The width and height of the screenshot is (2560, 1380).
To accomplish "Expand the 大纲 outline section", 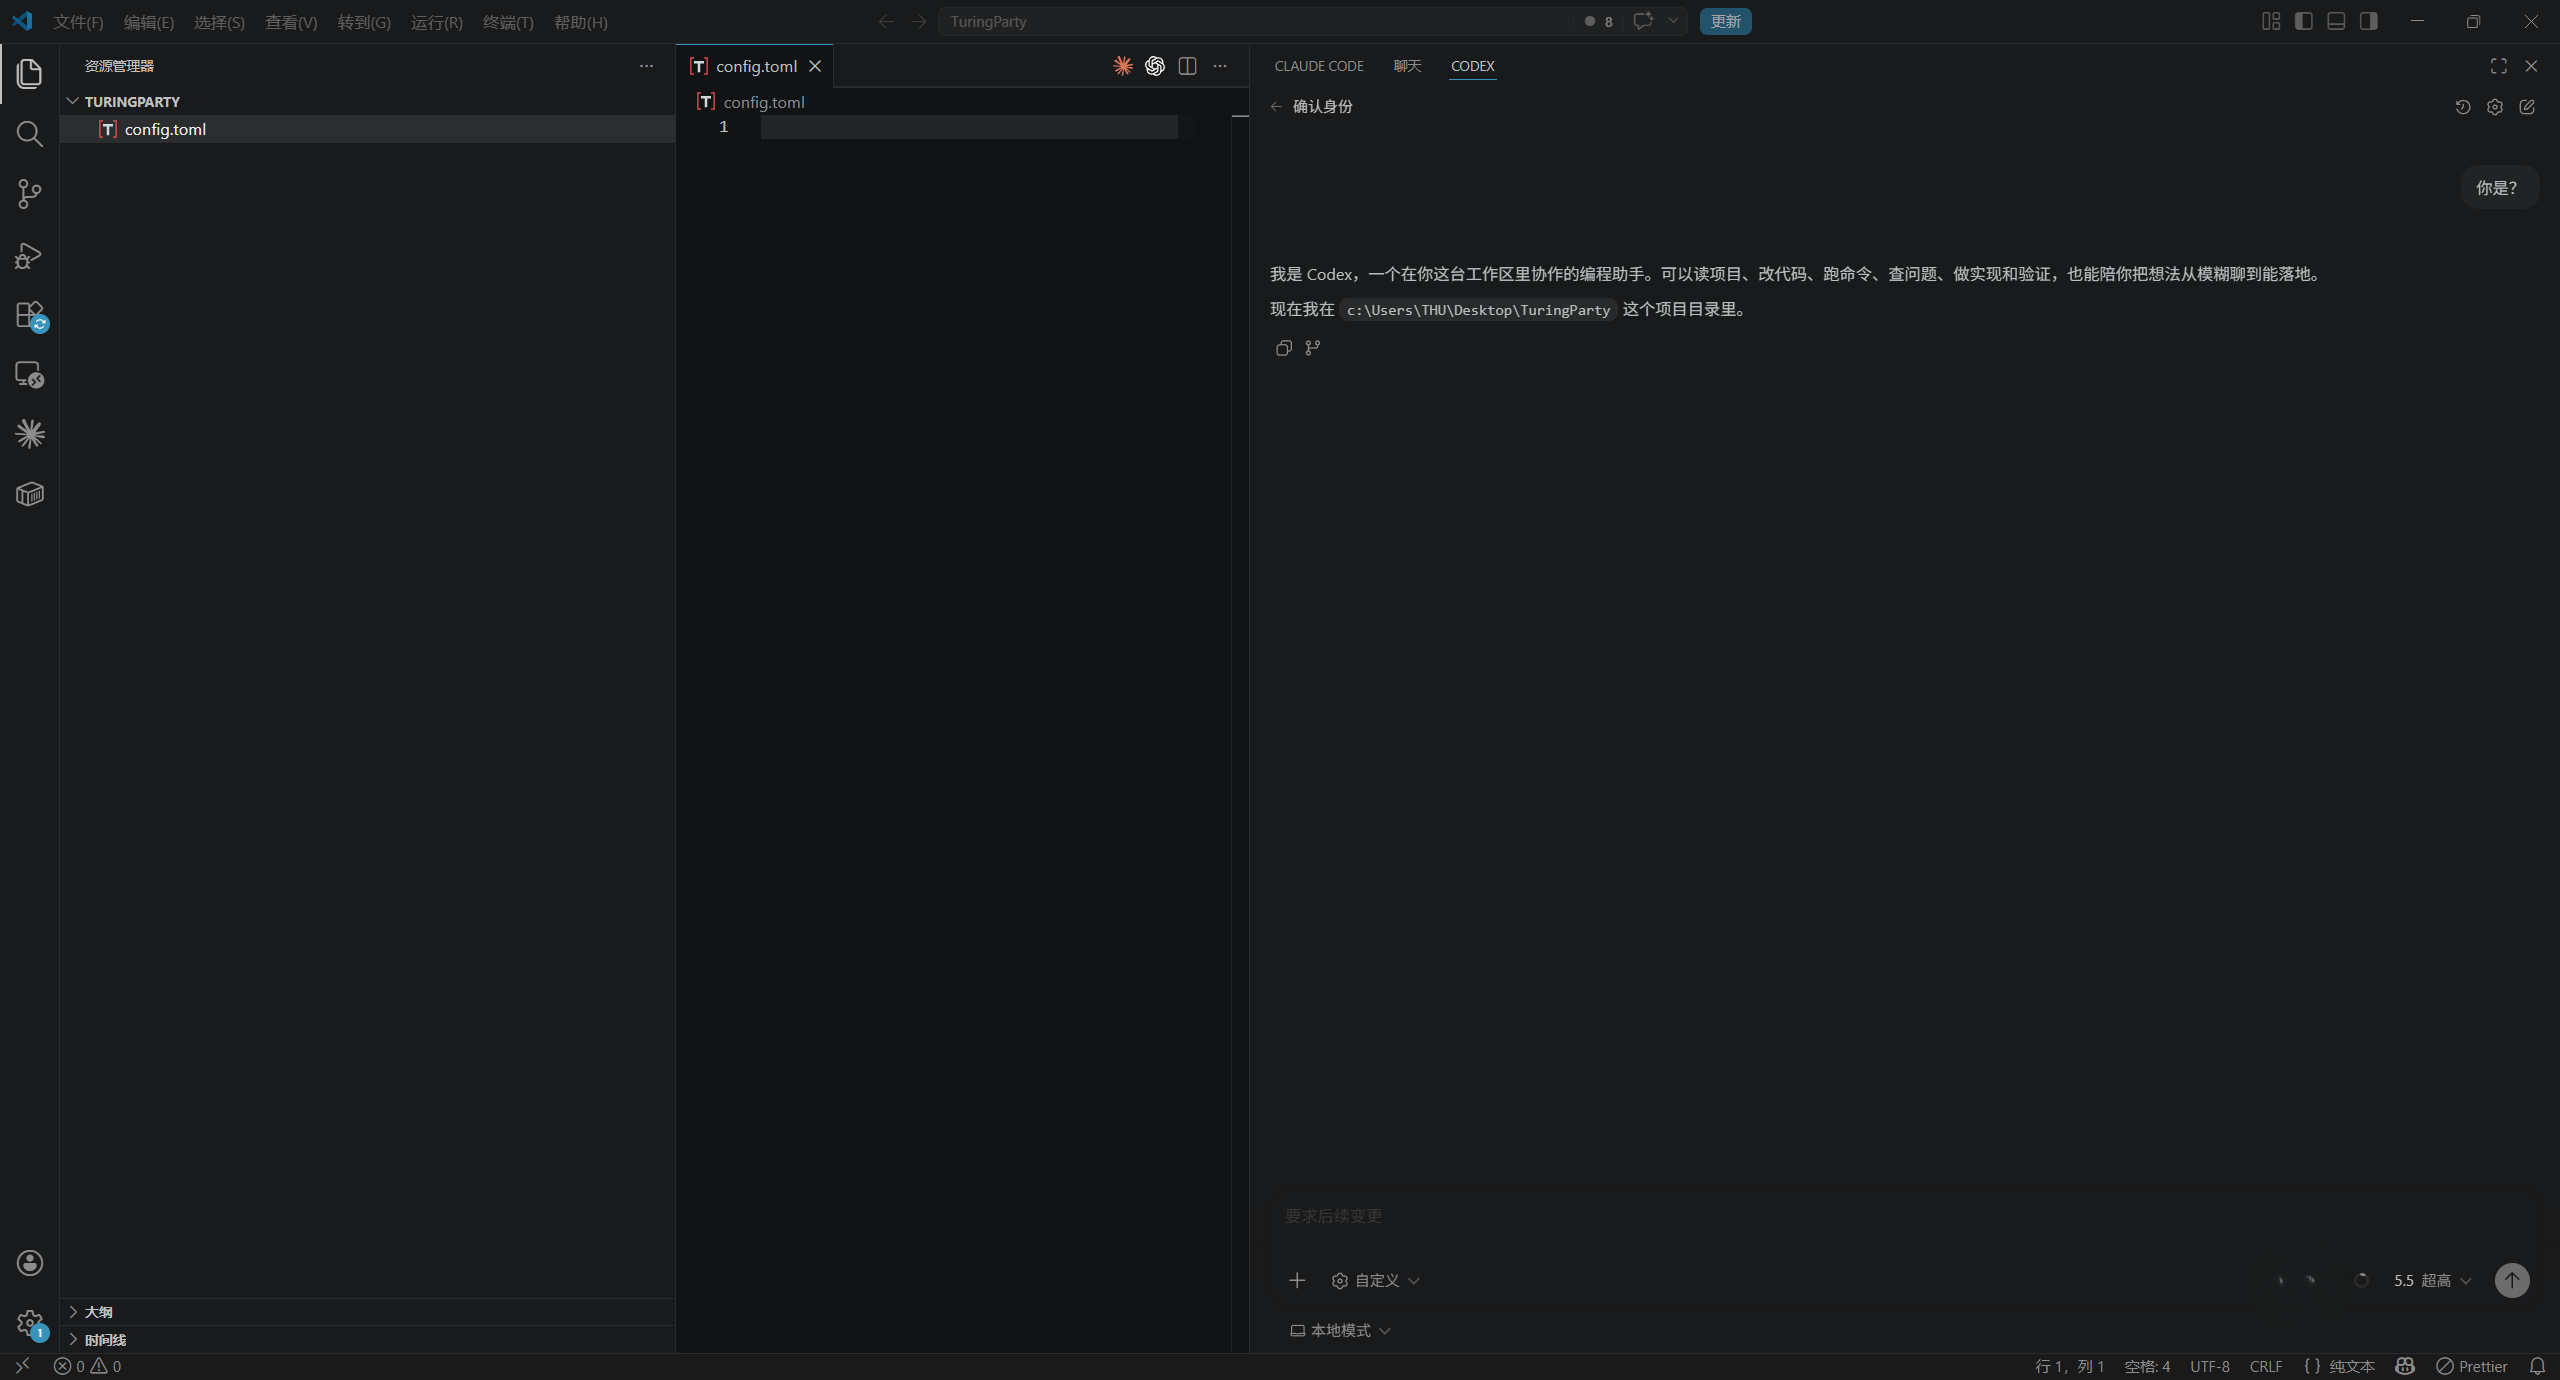I will 98,1312.
